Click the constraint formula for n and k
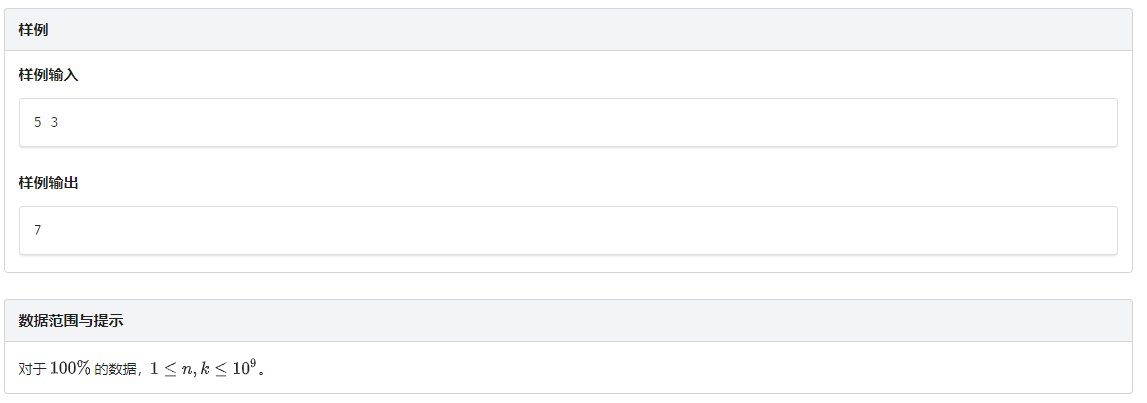 pyautogui.click(x=207, y=368)
